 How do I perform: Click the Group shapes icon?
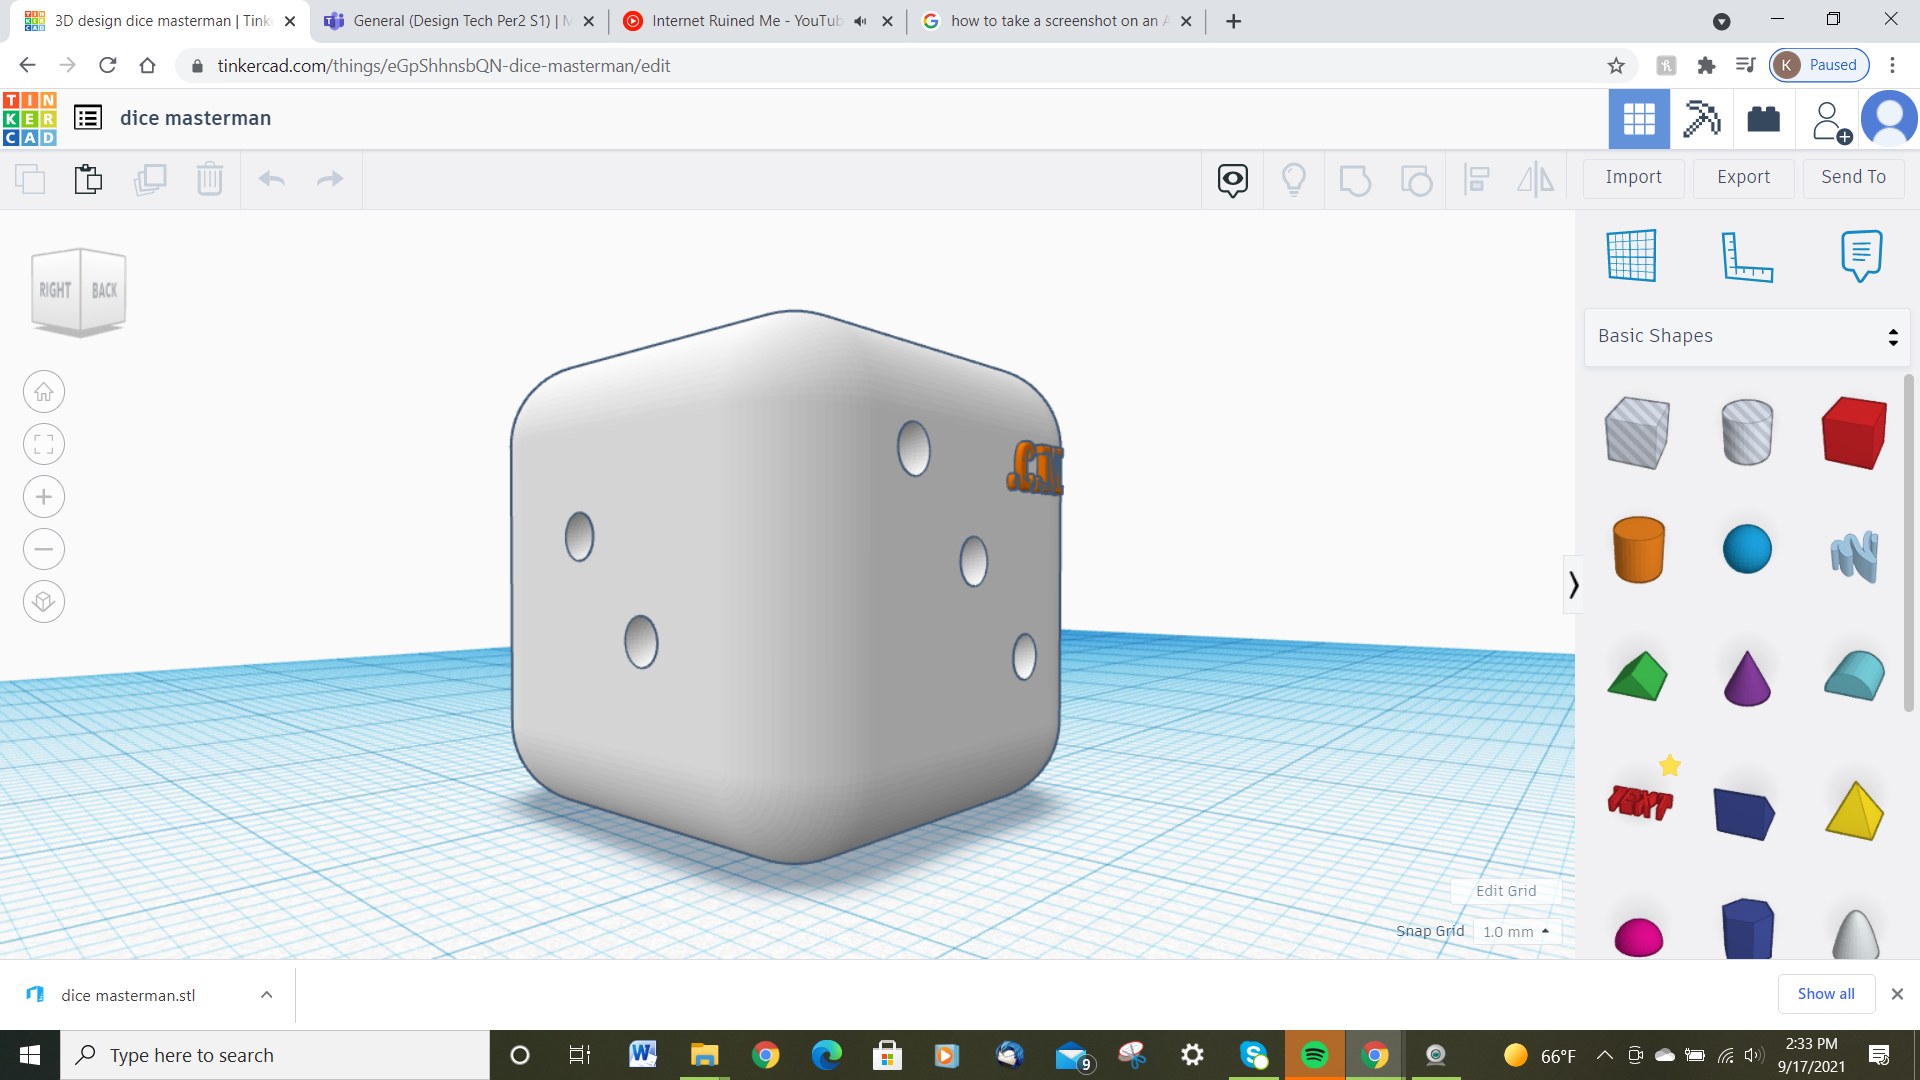click(1355, 180)
